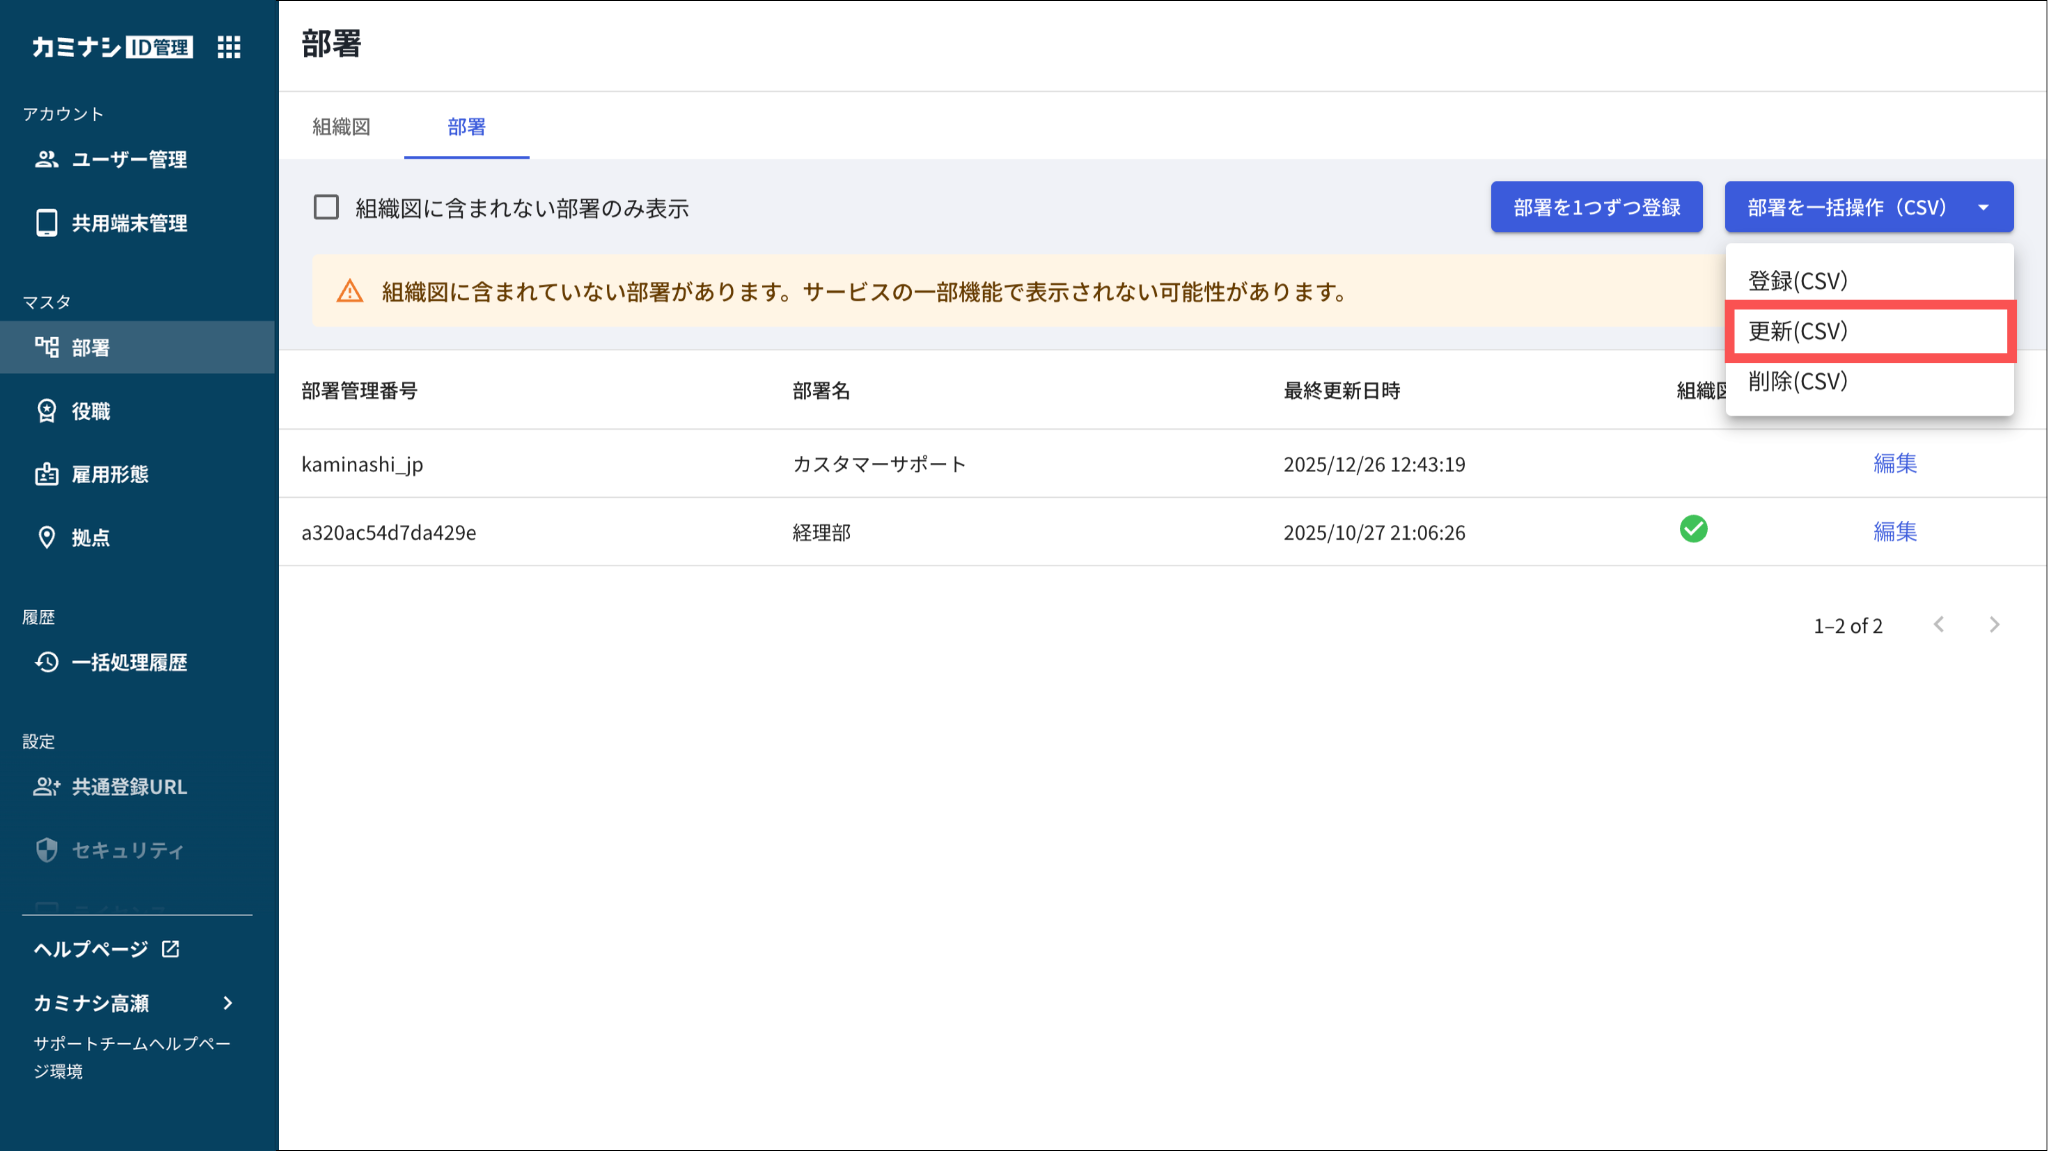Toggle 組織図に含まれない部署のみ表示 checkbox
Image resolution: width=2048 pixels, height=1151 pixels.
tap(326, 207)
